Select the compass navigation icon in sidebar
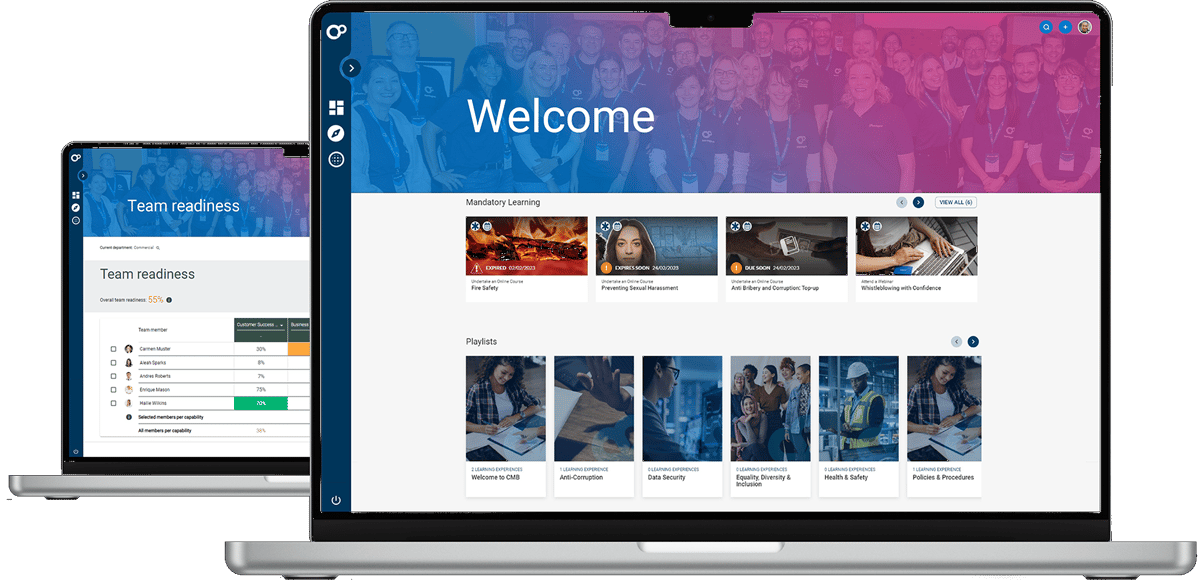This screenshot has width=1200, height=580. click(335, 133)
